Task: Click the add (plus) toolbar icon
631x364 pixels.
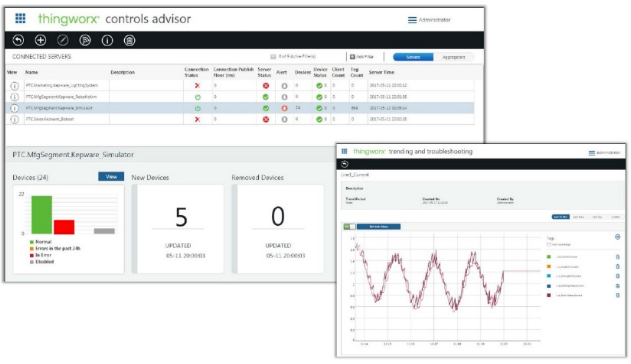Action: pyautogui.click(x=40, y=40)
